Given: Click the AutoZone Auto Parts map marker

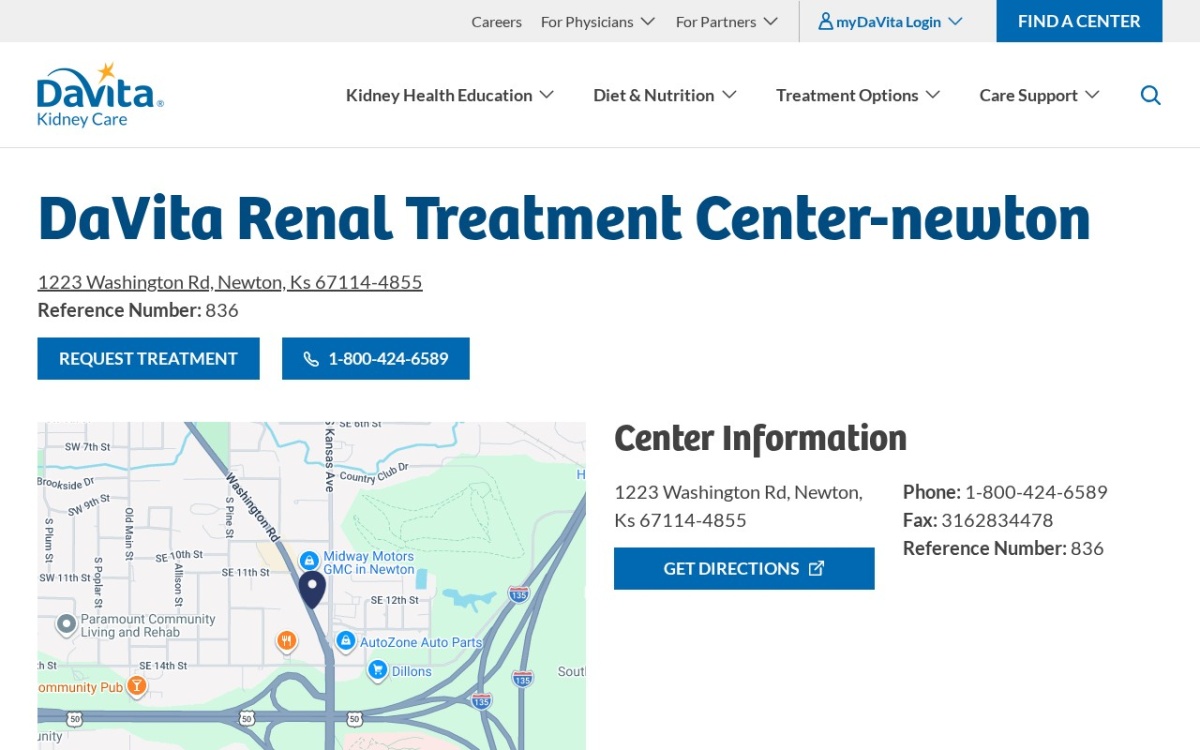Looking at the screenshot, I should (x=345, y=640).
